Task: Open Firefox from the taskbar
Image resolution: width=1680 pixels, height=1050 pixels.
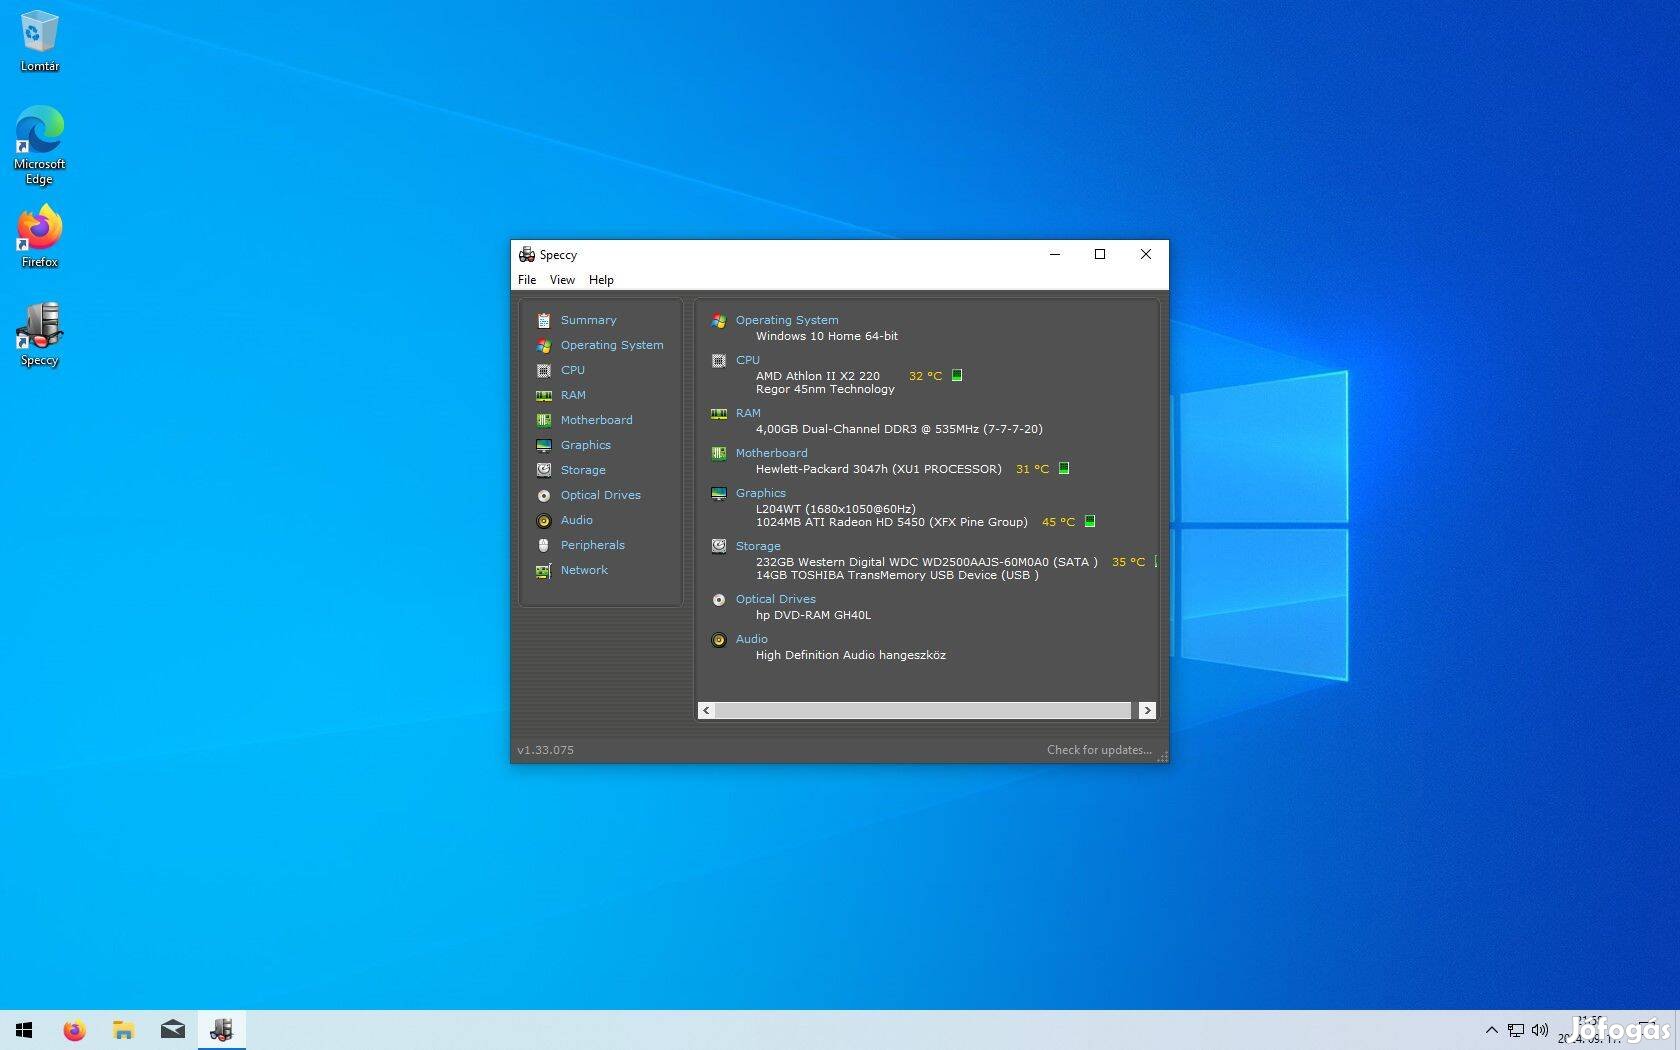Action: (74, 1030)
